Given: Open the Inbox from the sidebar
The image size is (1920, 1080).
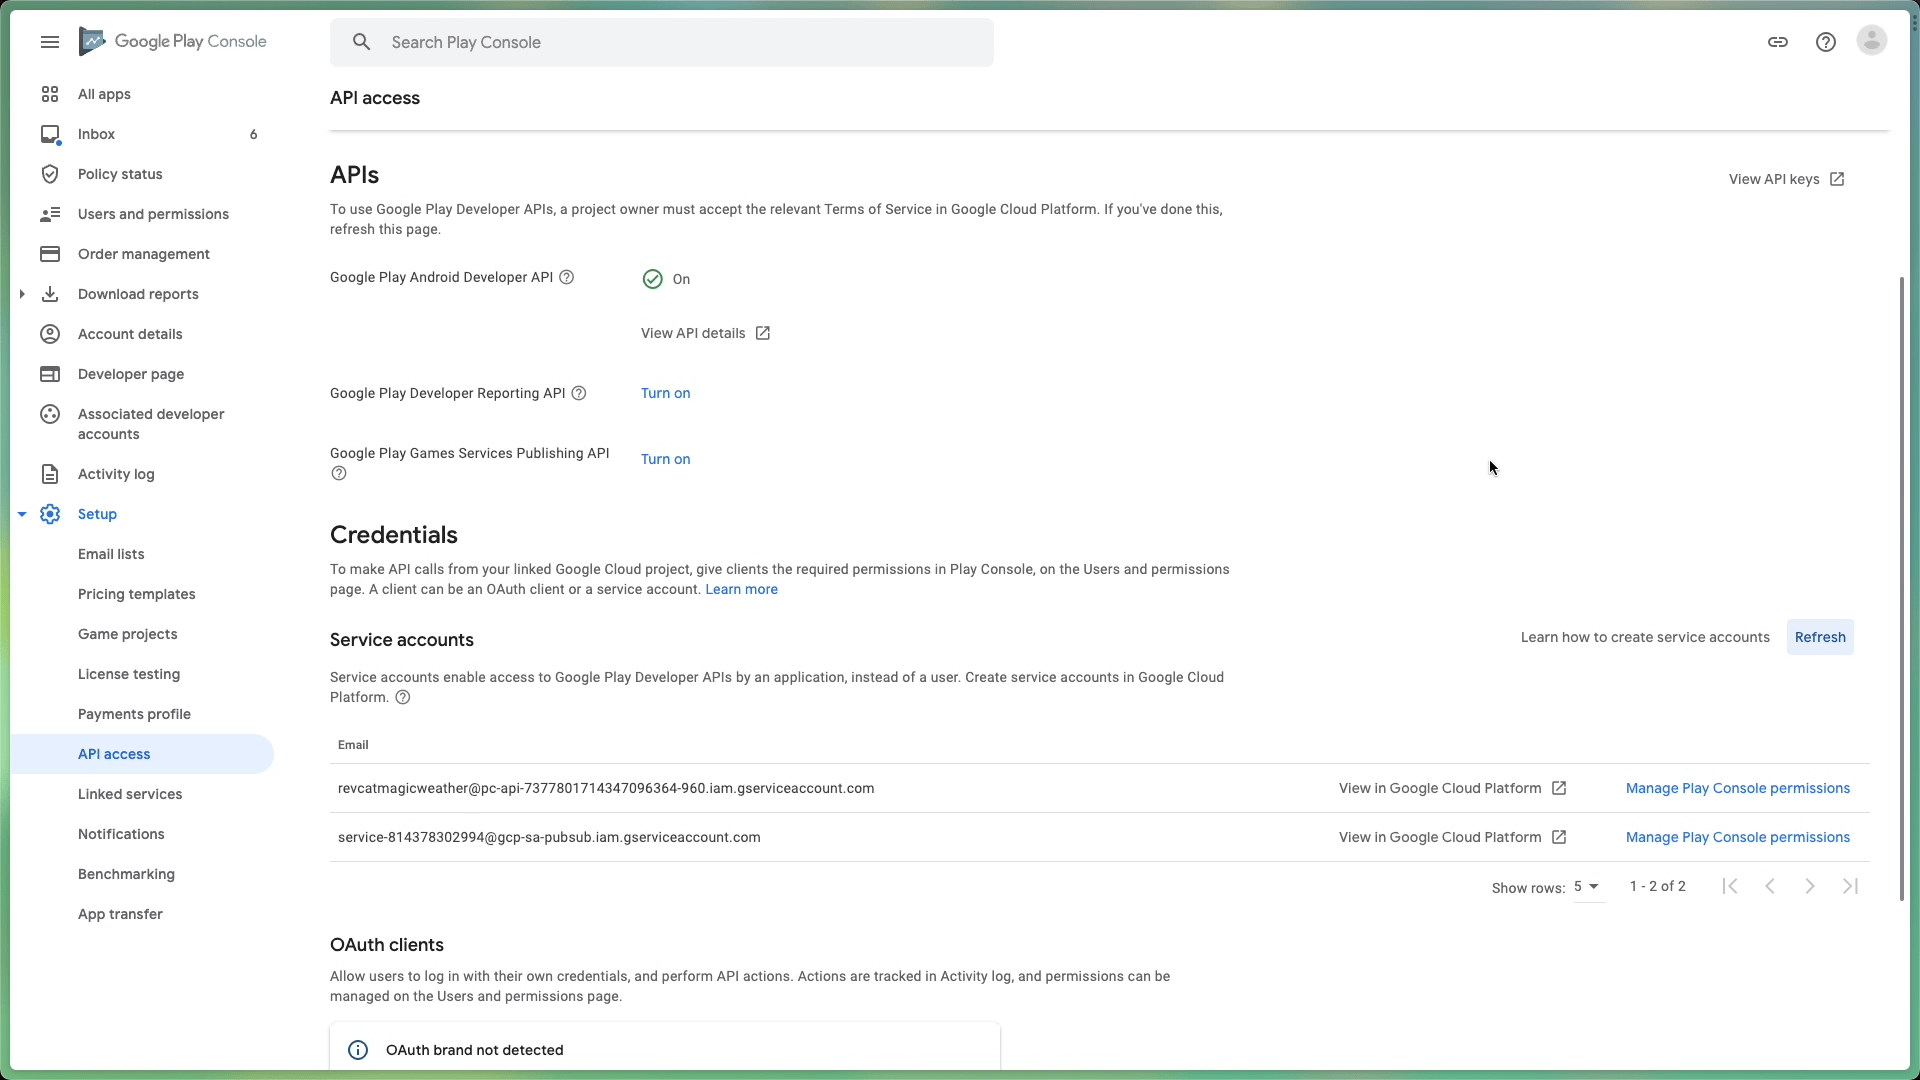Looking at the screenshot, I should tap(96, 134).
